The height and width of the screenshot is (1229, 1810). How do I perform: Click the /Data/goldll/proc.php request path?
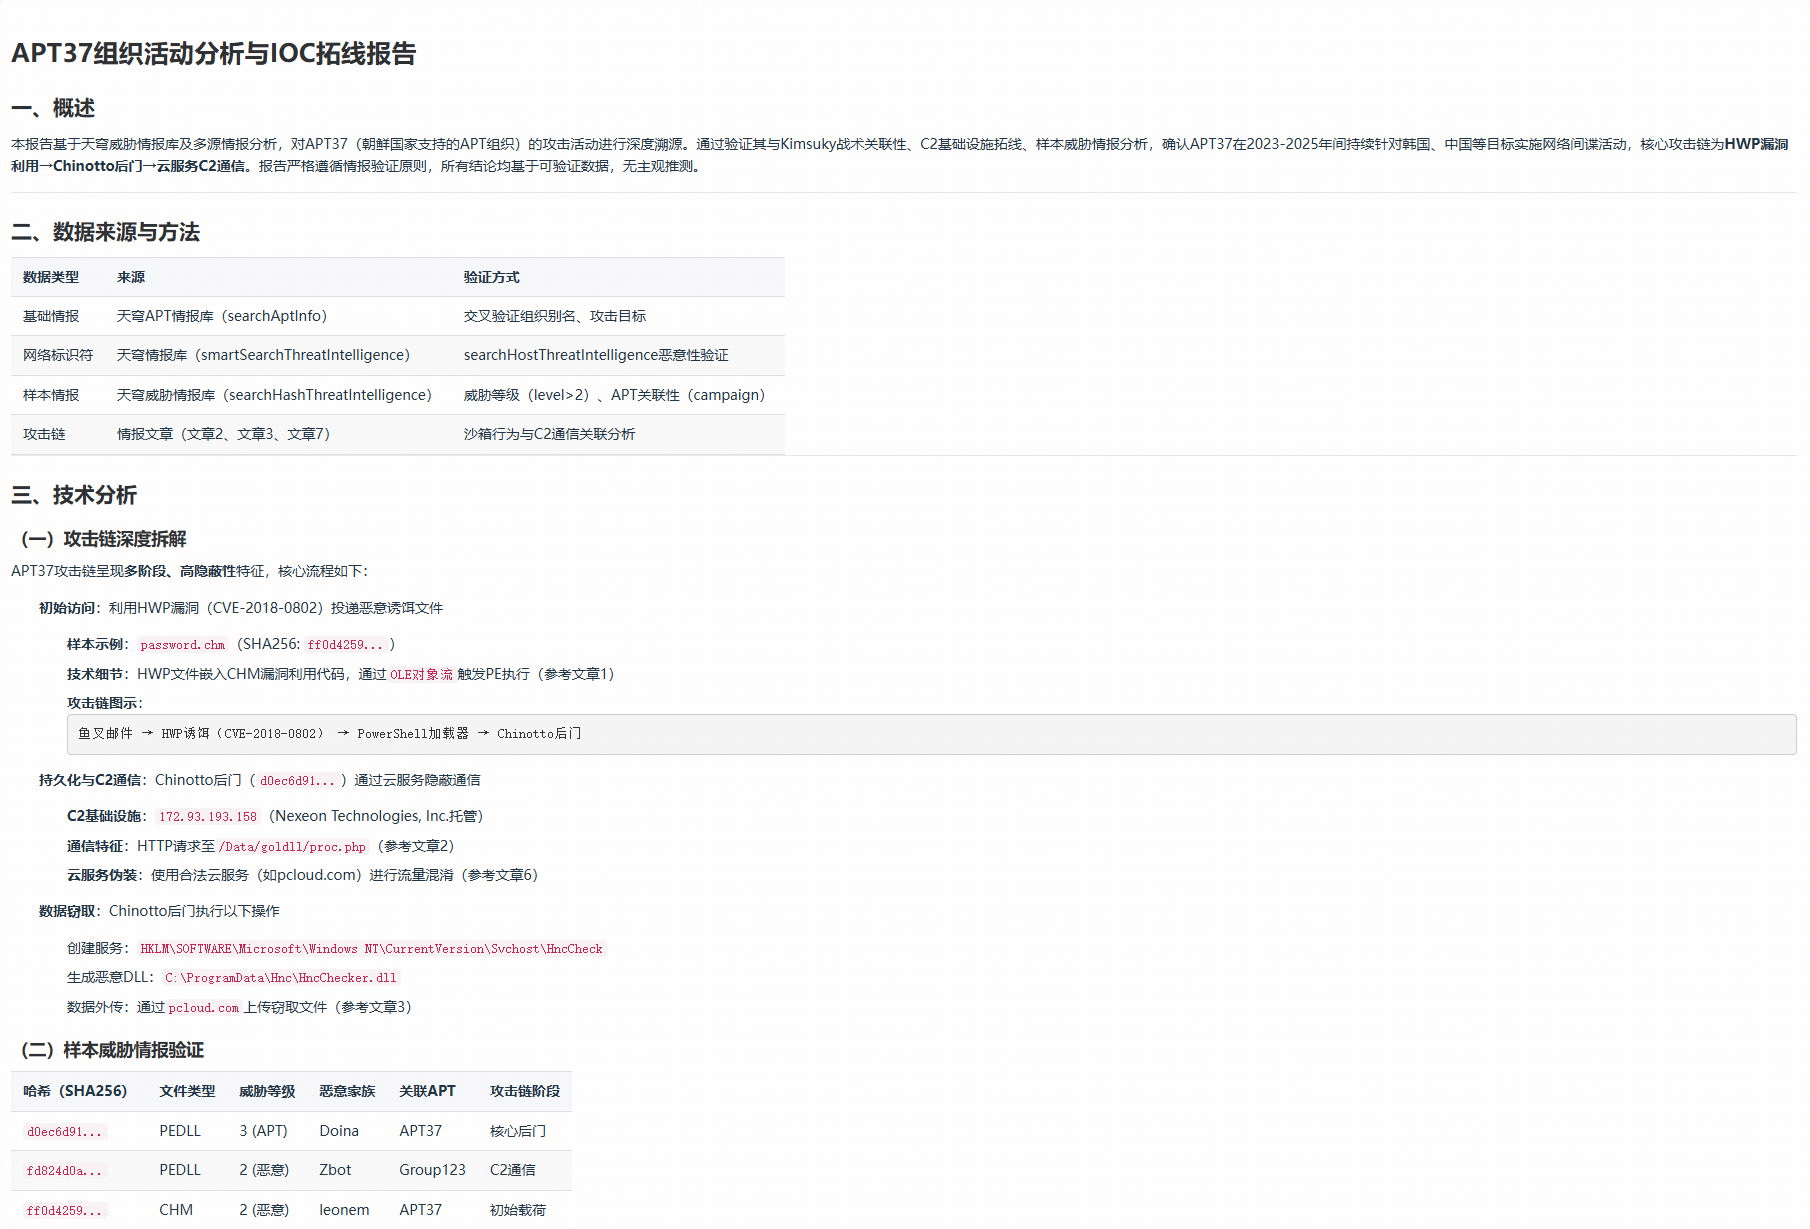click(x=293, y=846)
